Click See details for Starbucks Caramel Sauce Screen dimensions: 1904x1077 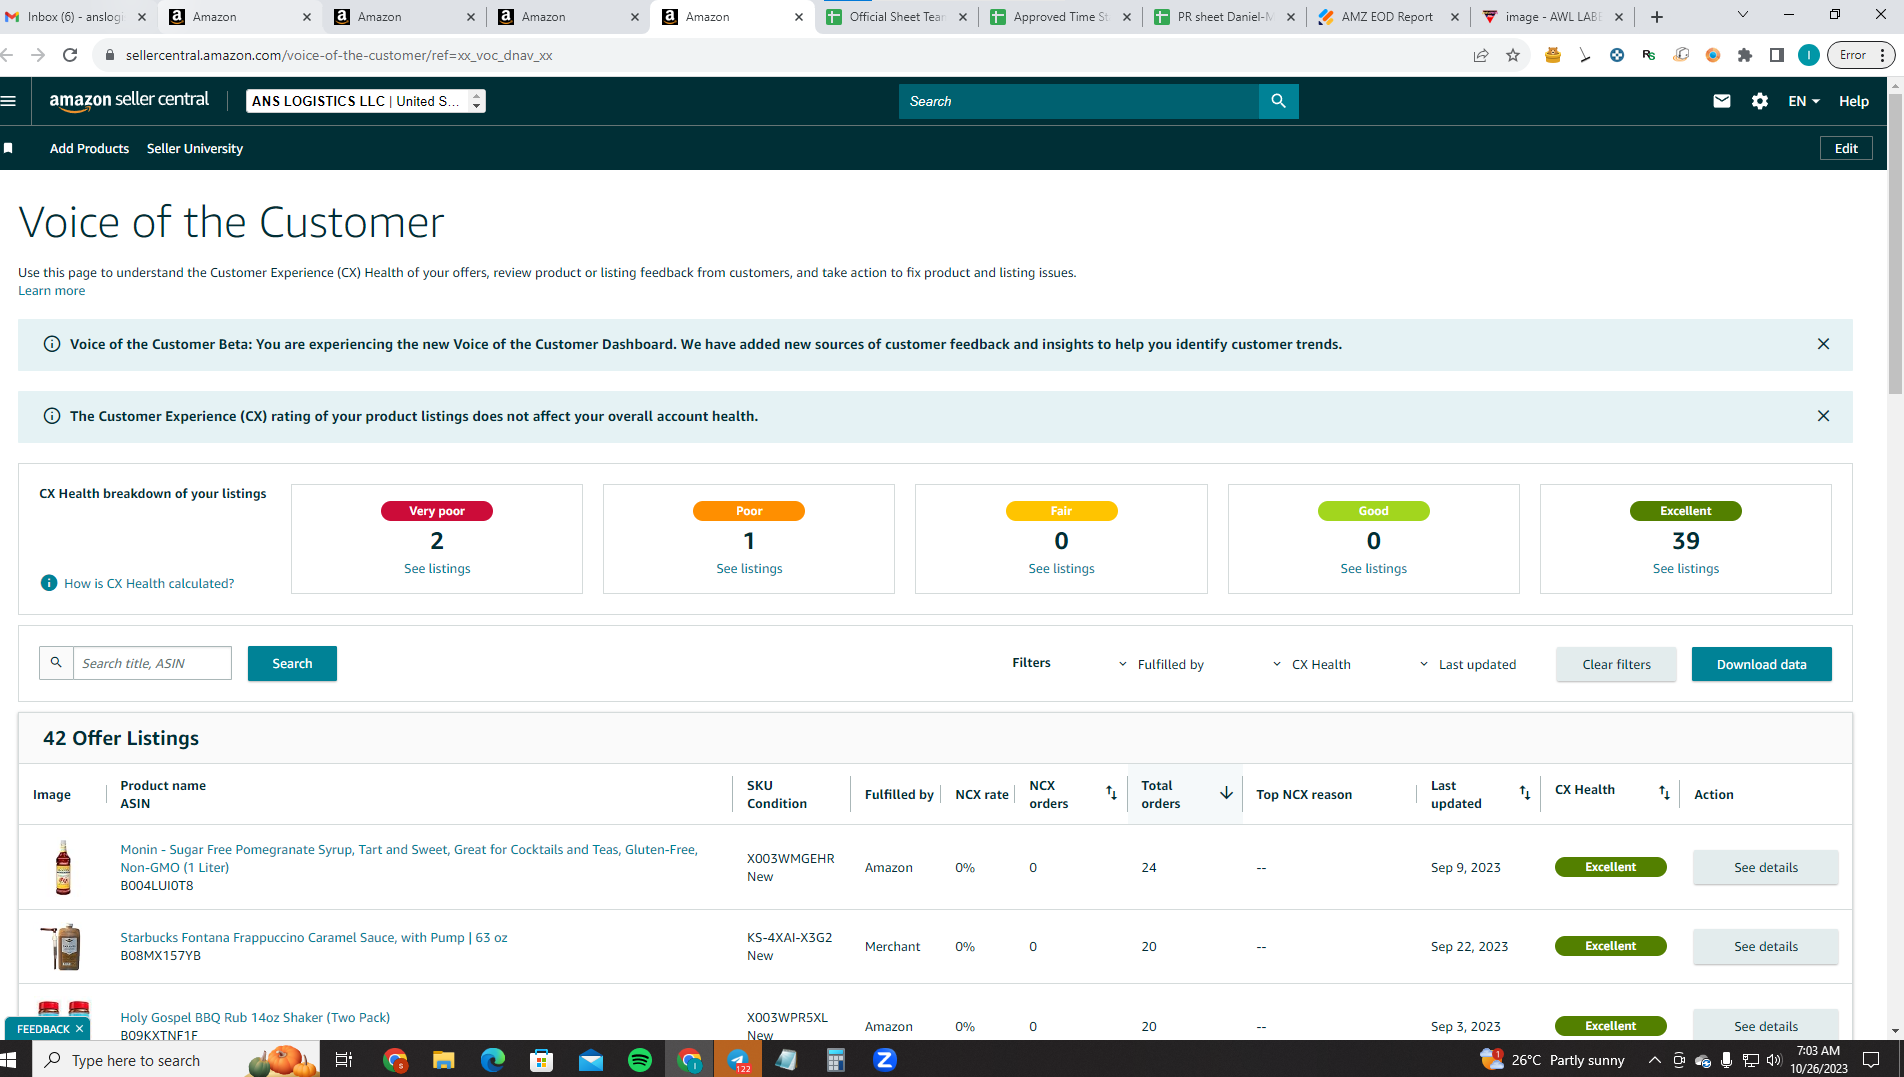[1765, 946]
